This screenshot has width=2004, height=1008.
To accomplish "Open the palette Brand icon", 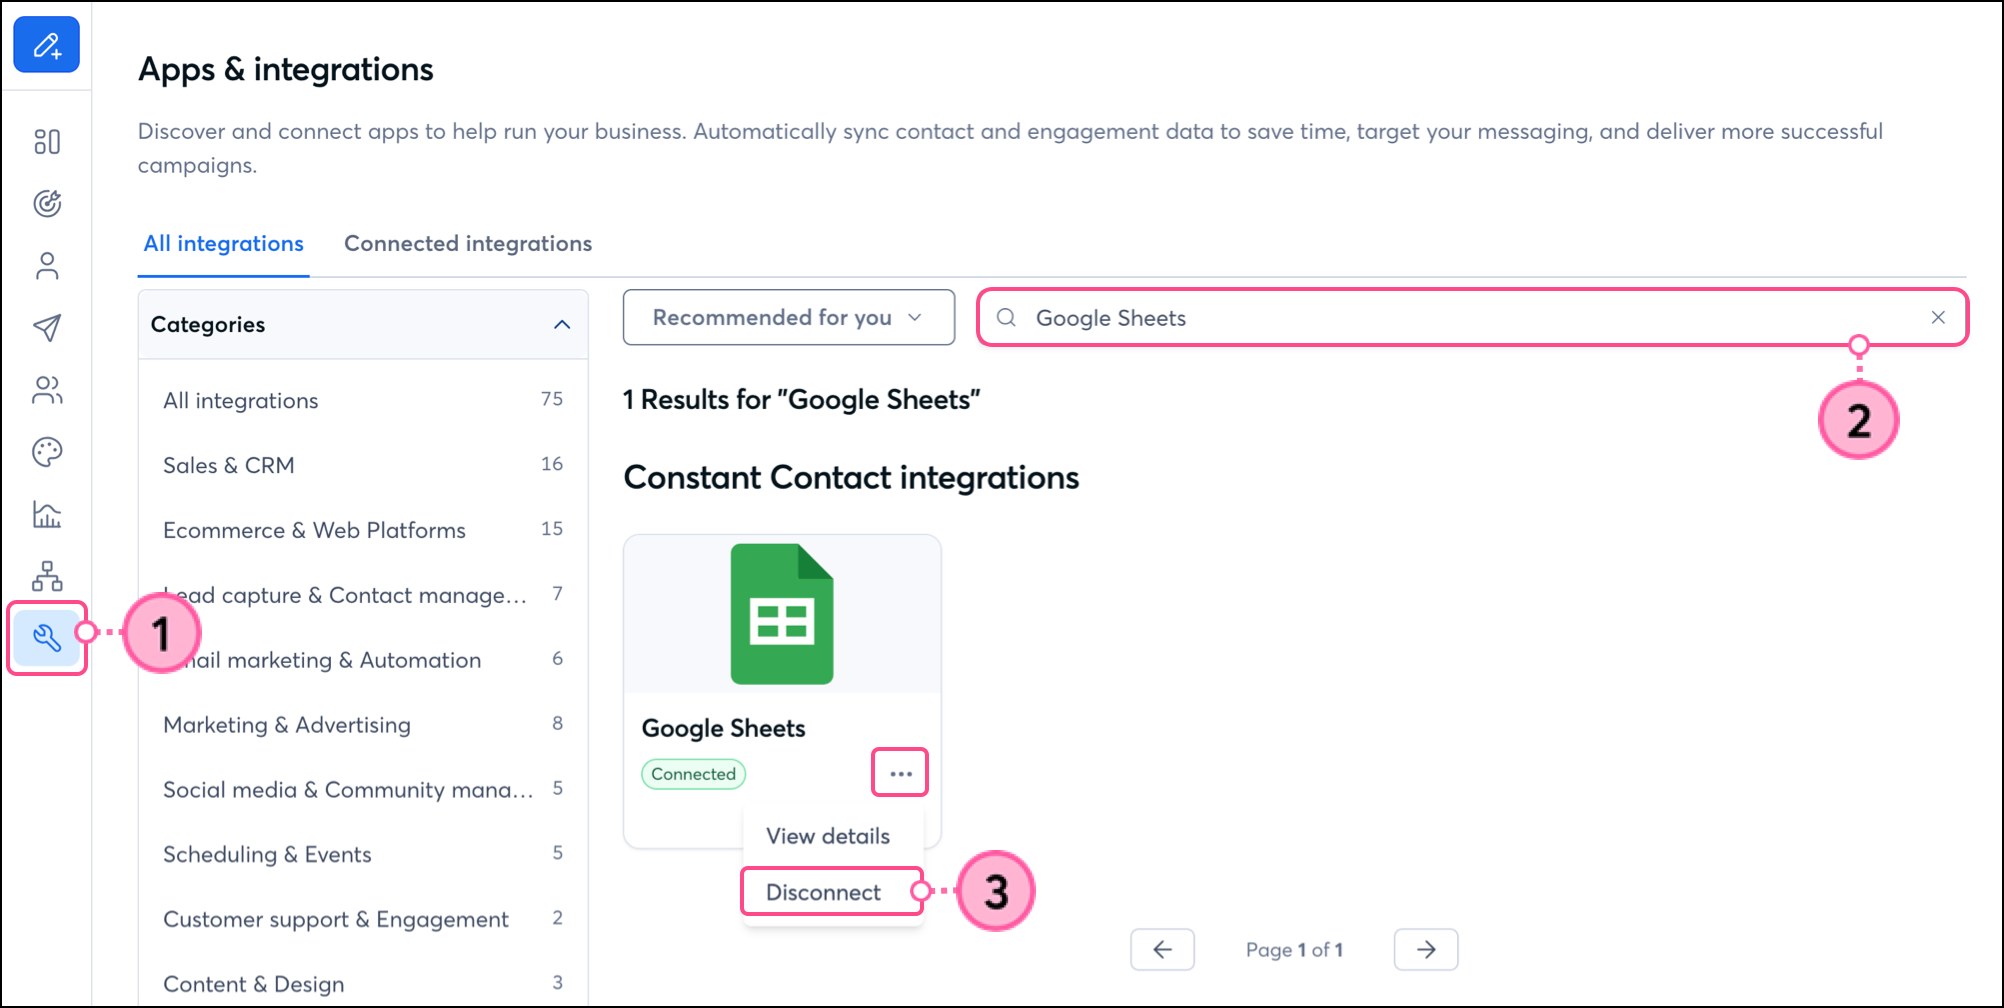I will (47, 452).
